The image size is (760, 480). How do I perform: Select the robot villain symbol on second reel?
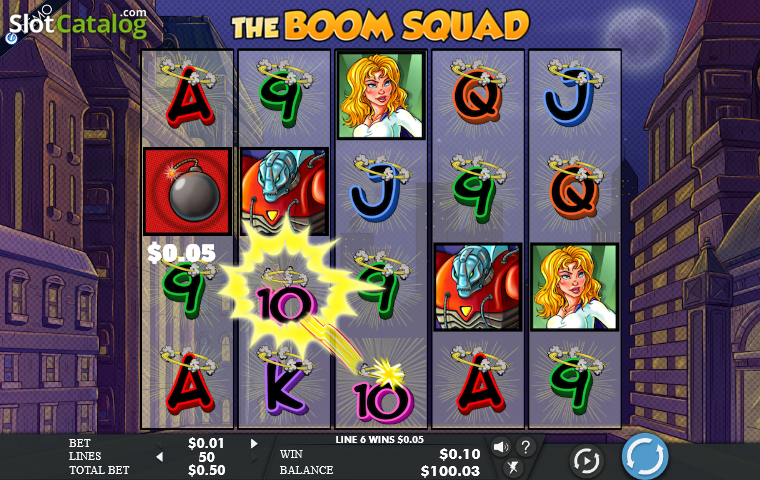285,191
